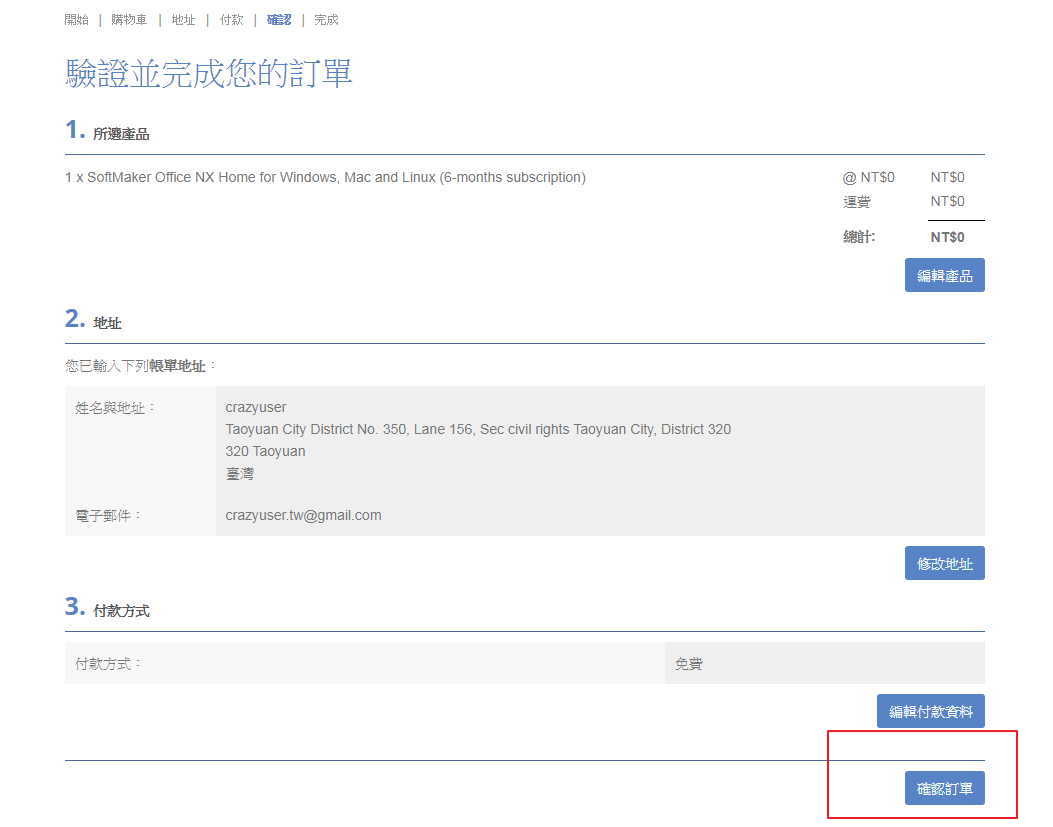Click the 編輯付款資料 edit payment button
The image size is (1053, 827).
930,711
